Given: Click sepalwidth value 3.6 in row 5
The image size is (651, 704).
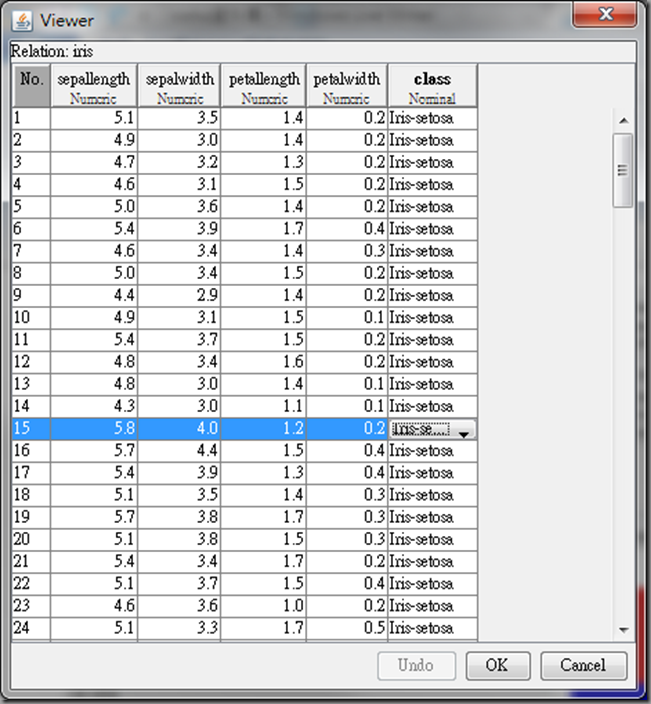Looking at the screenshot, I should pyautogui.click(x=179, y=207).
